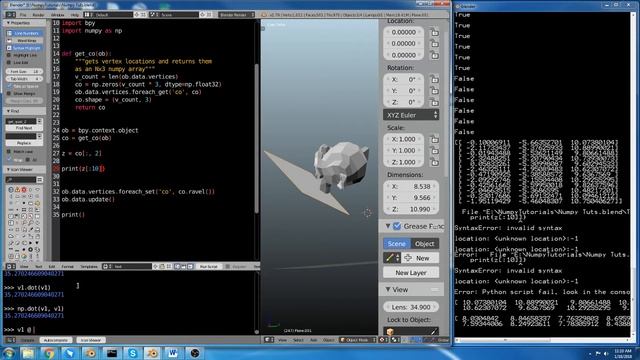640x360 pixels.
Task: Open the Blender Render engine dropdown
Action: 236,15
